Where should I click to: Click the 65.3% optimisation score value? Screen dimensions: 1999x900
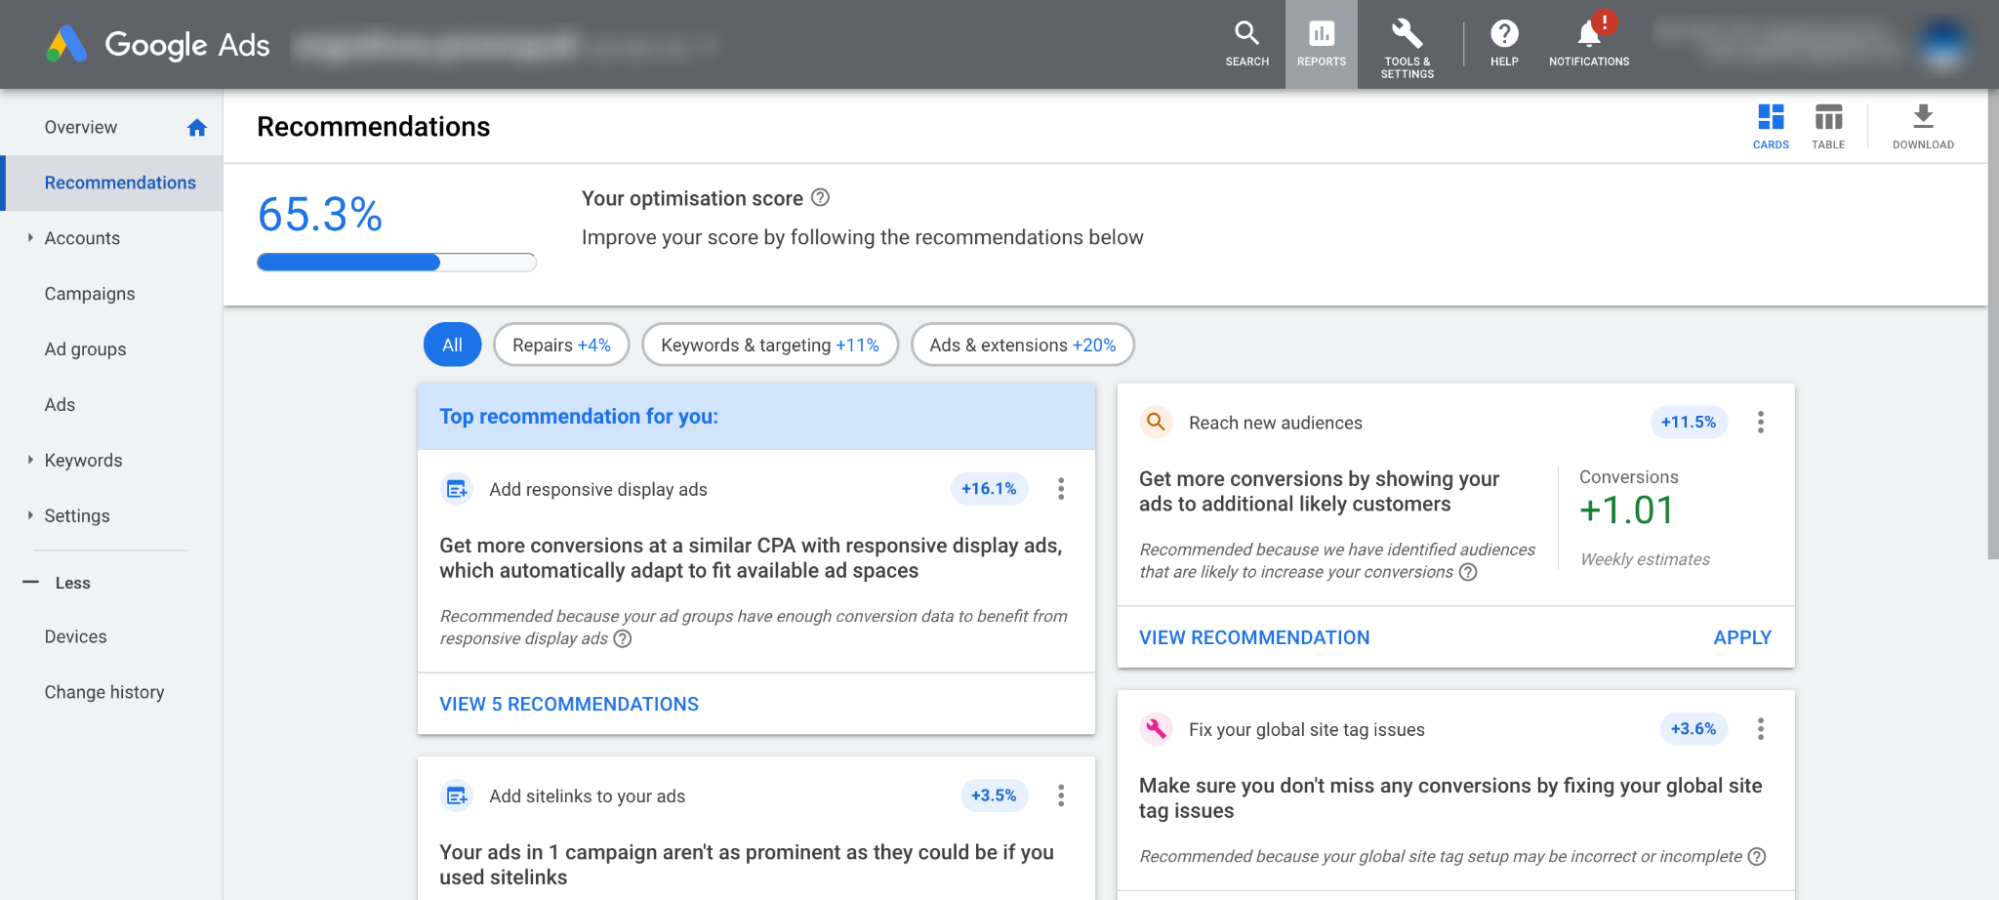320,214
